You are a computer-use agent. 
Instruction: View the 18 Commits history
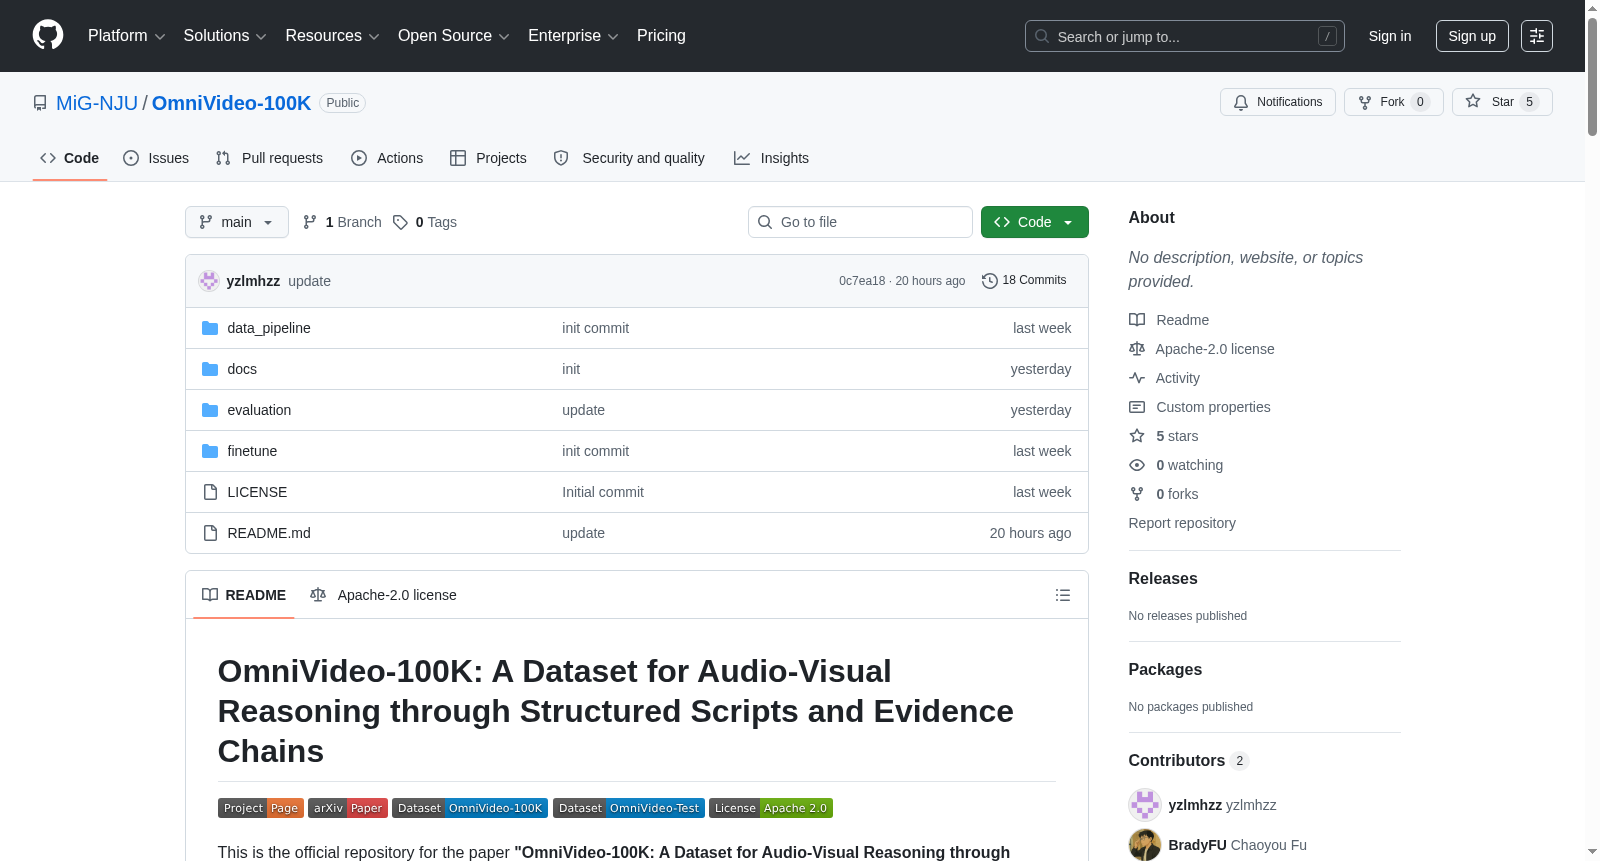point(1025,281)
